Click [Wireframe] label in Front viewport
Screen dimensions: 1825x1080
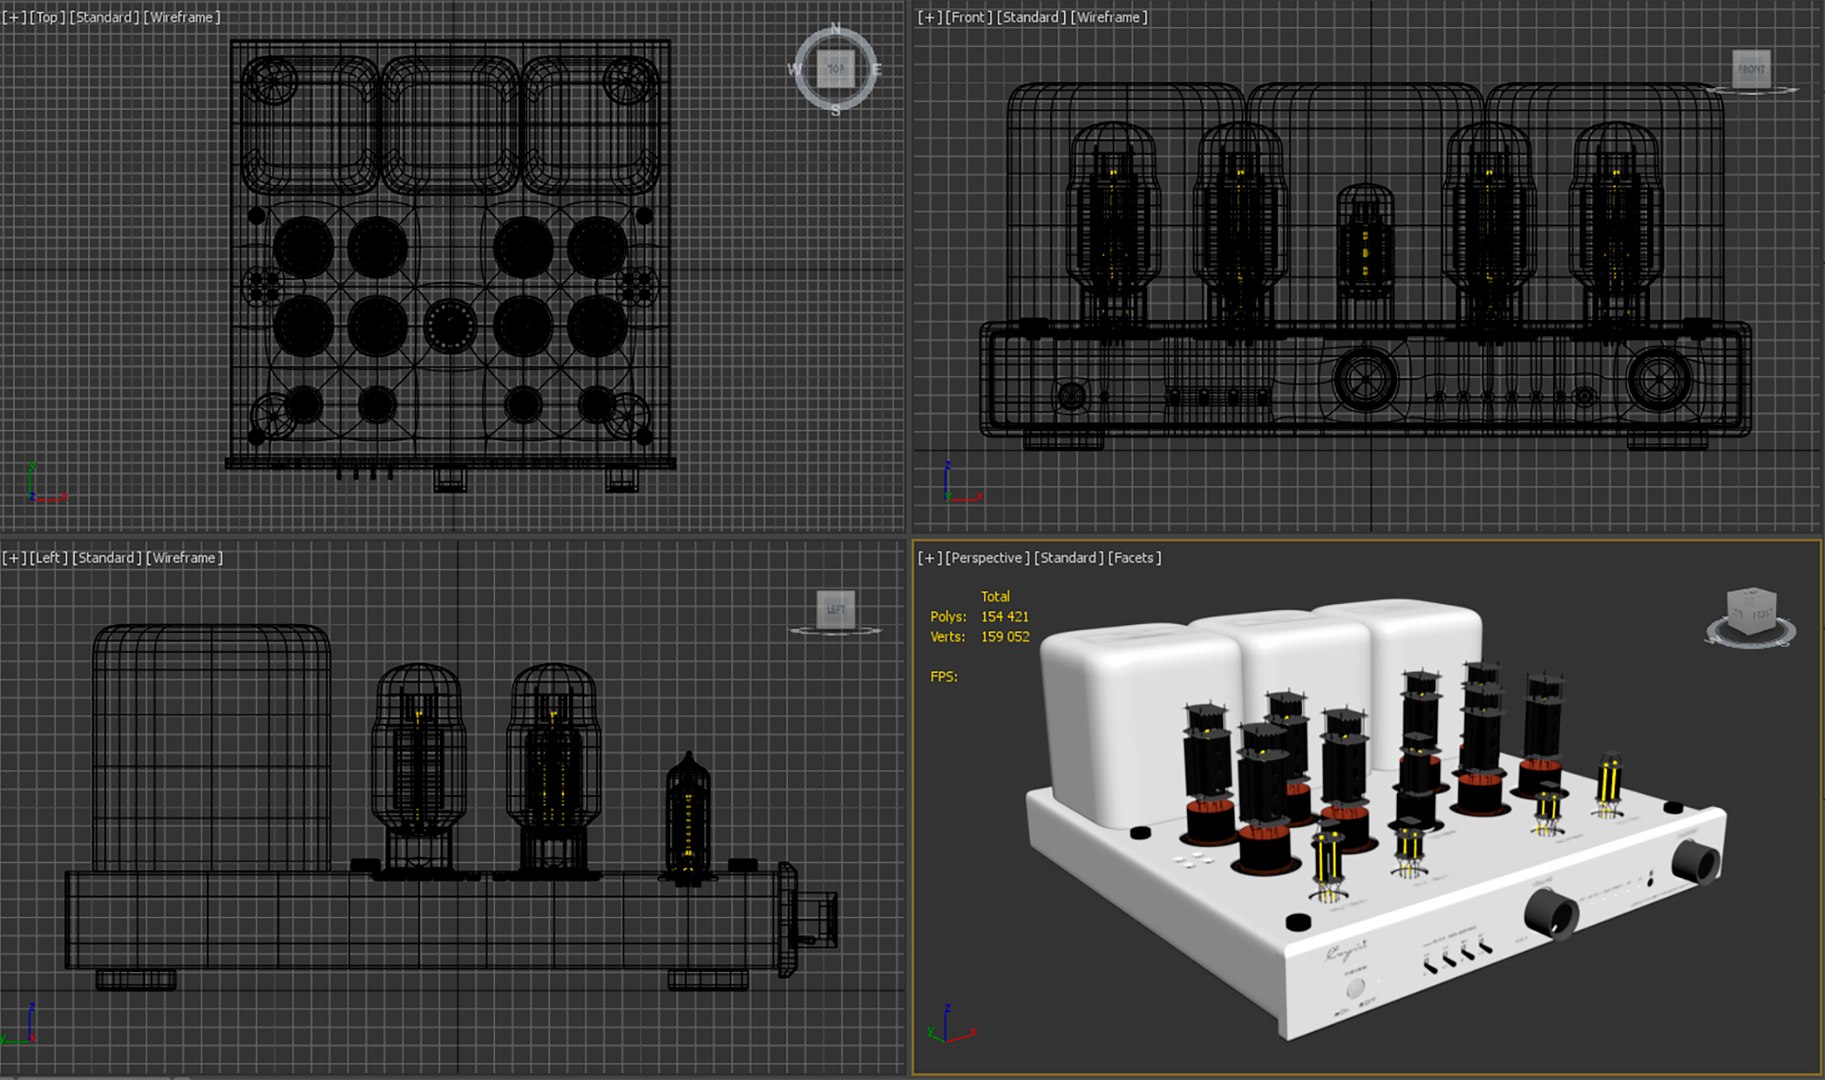[x=1109, y=17]
